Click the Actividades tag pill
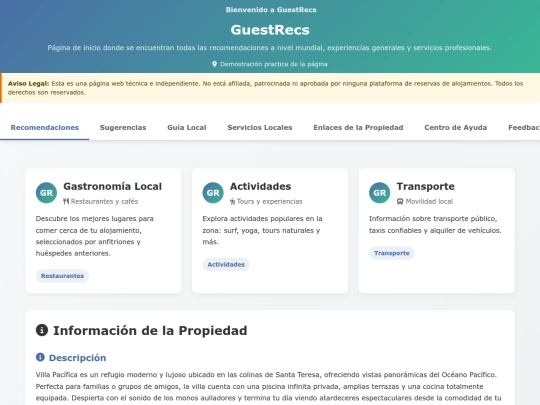 226,264
